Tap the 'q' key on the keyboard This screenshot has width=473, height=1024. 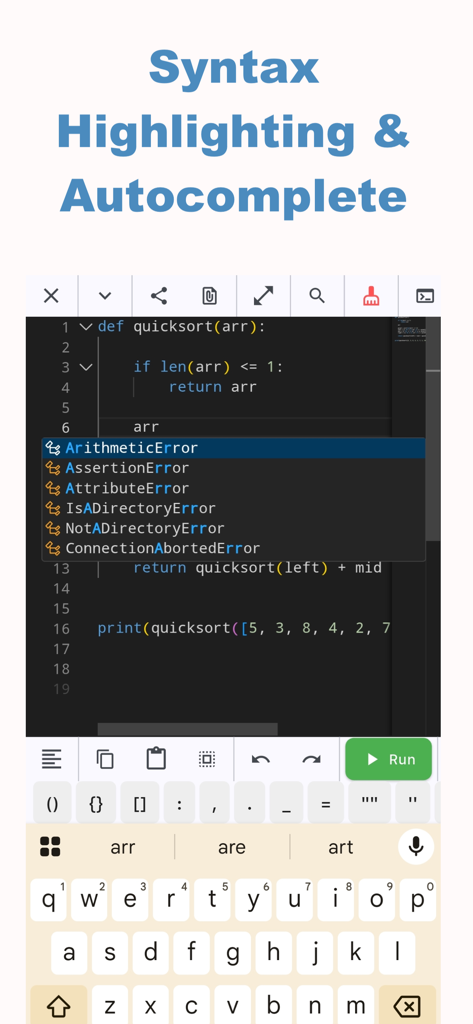tap(48, 899)
